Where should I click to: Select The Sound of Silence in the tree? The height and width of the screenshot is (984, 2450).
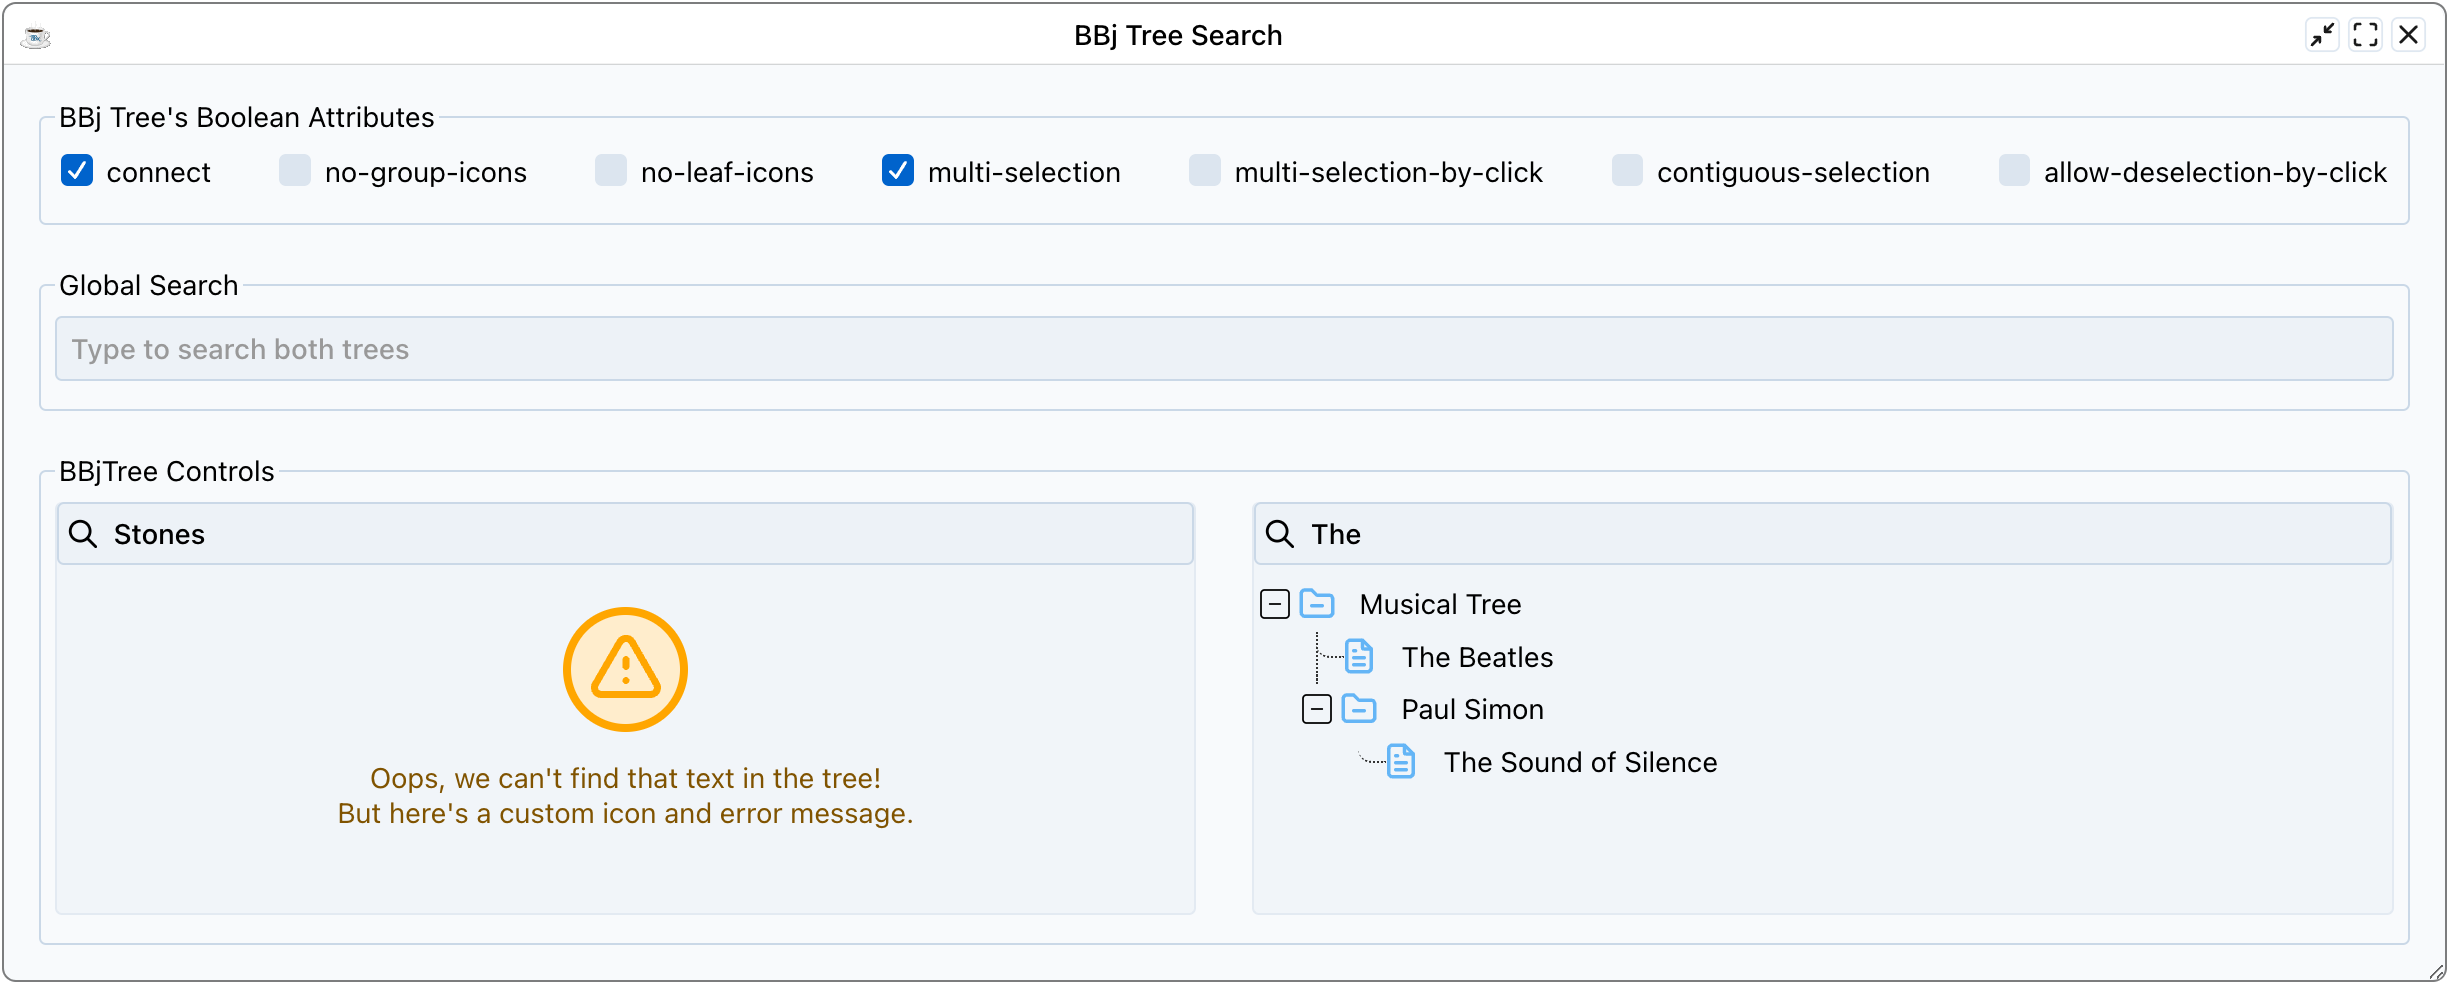[1580, 761]
